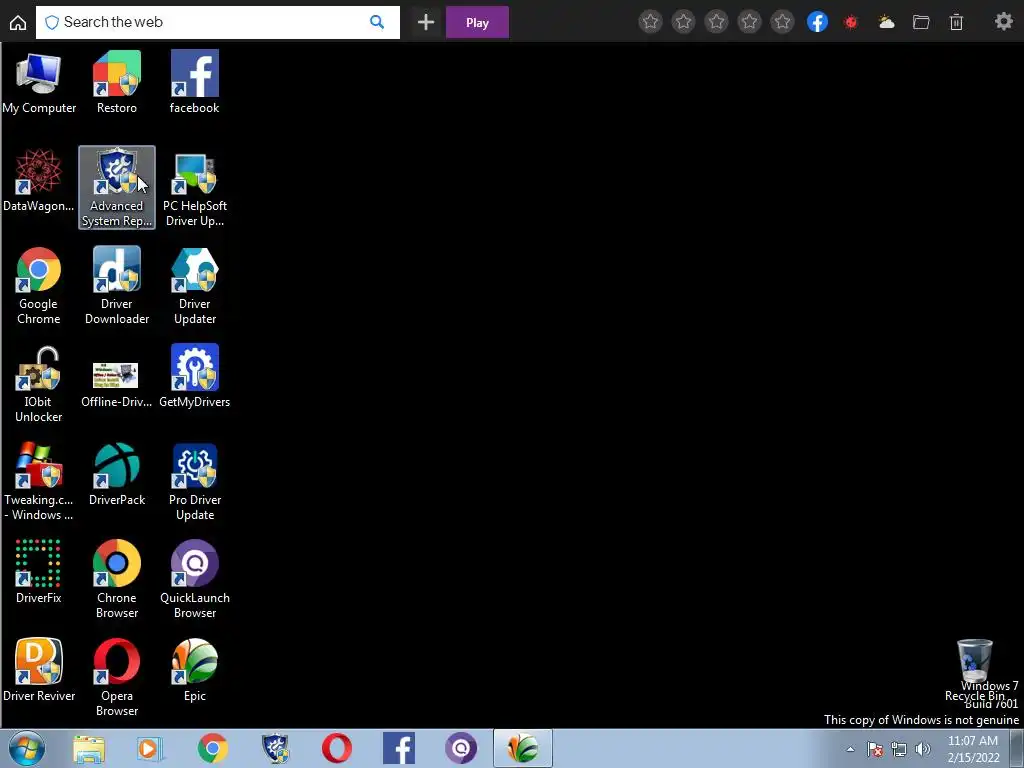Show hidden tray icons arrow
Viewport: 1024px width, 768px height.
pos(850,749)
